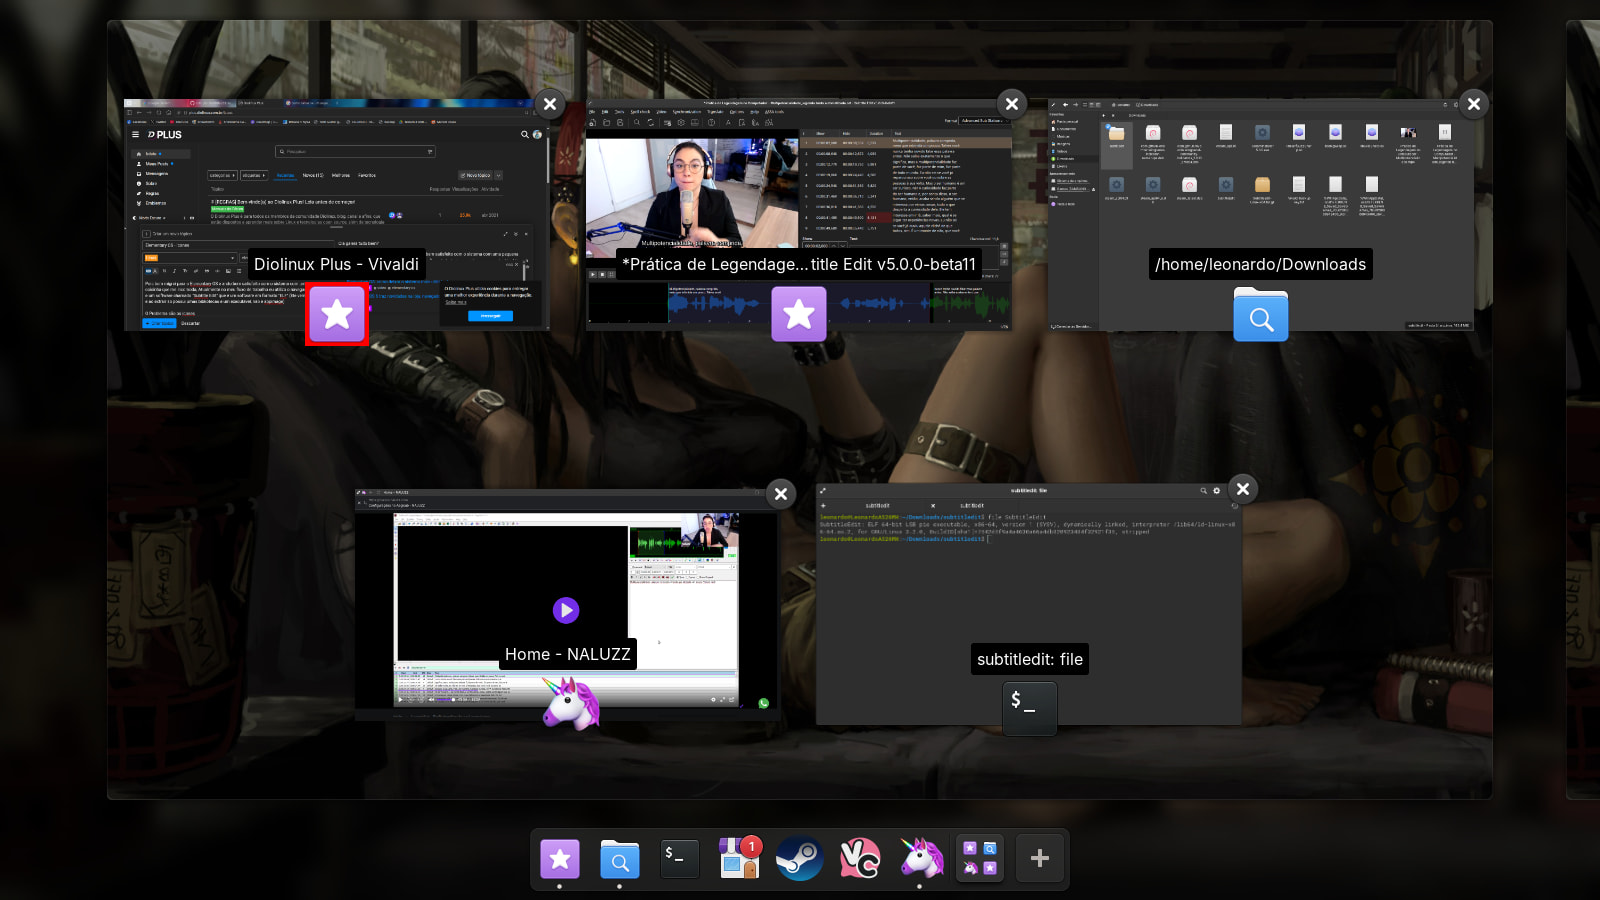Image resolution: width=1600 pixels, height=900 pixels.
Task: Click the unicorn app icon in the dock
Action: (921, 859)
